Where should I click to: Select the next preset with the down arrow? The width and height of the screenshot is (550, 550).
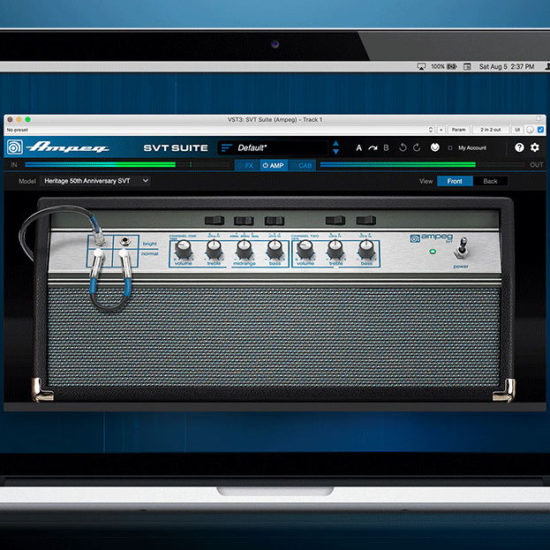pyautogui.click(x=336, y=152)
